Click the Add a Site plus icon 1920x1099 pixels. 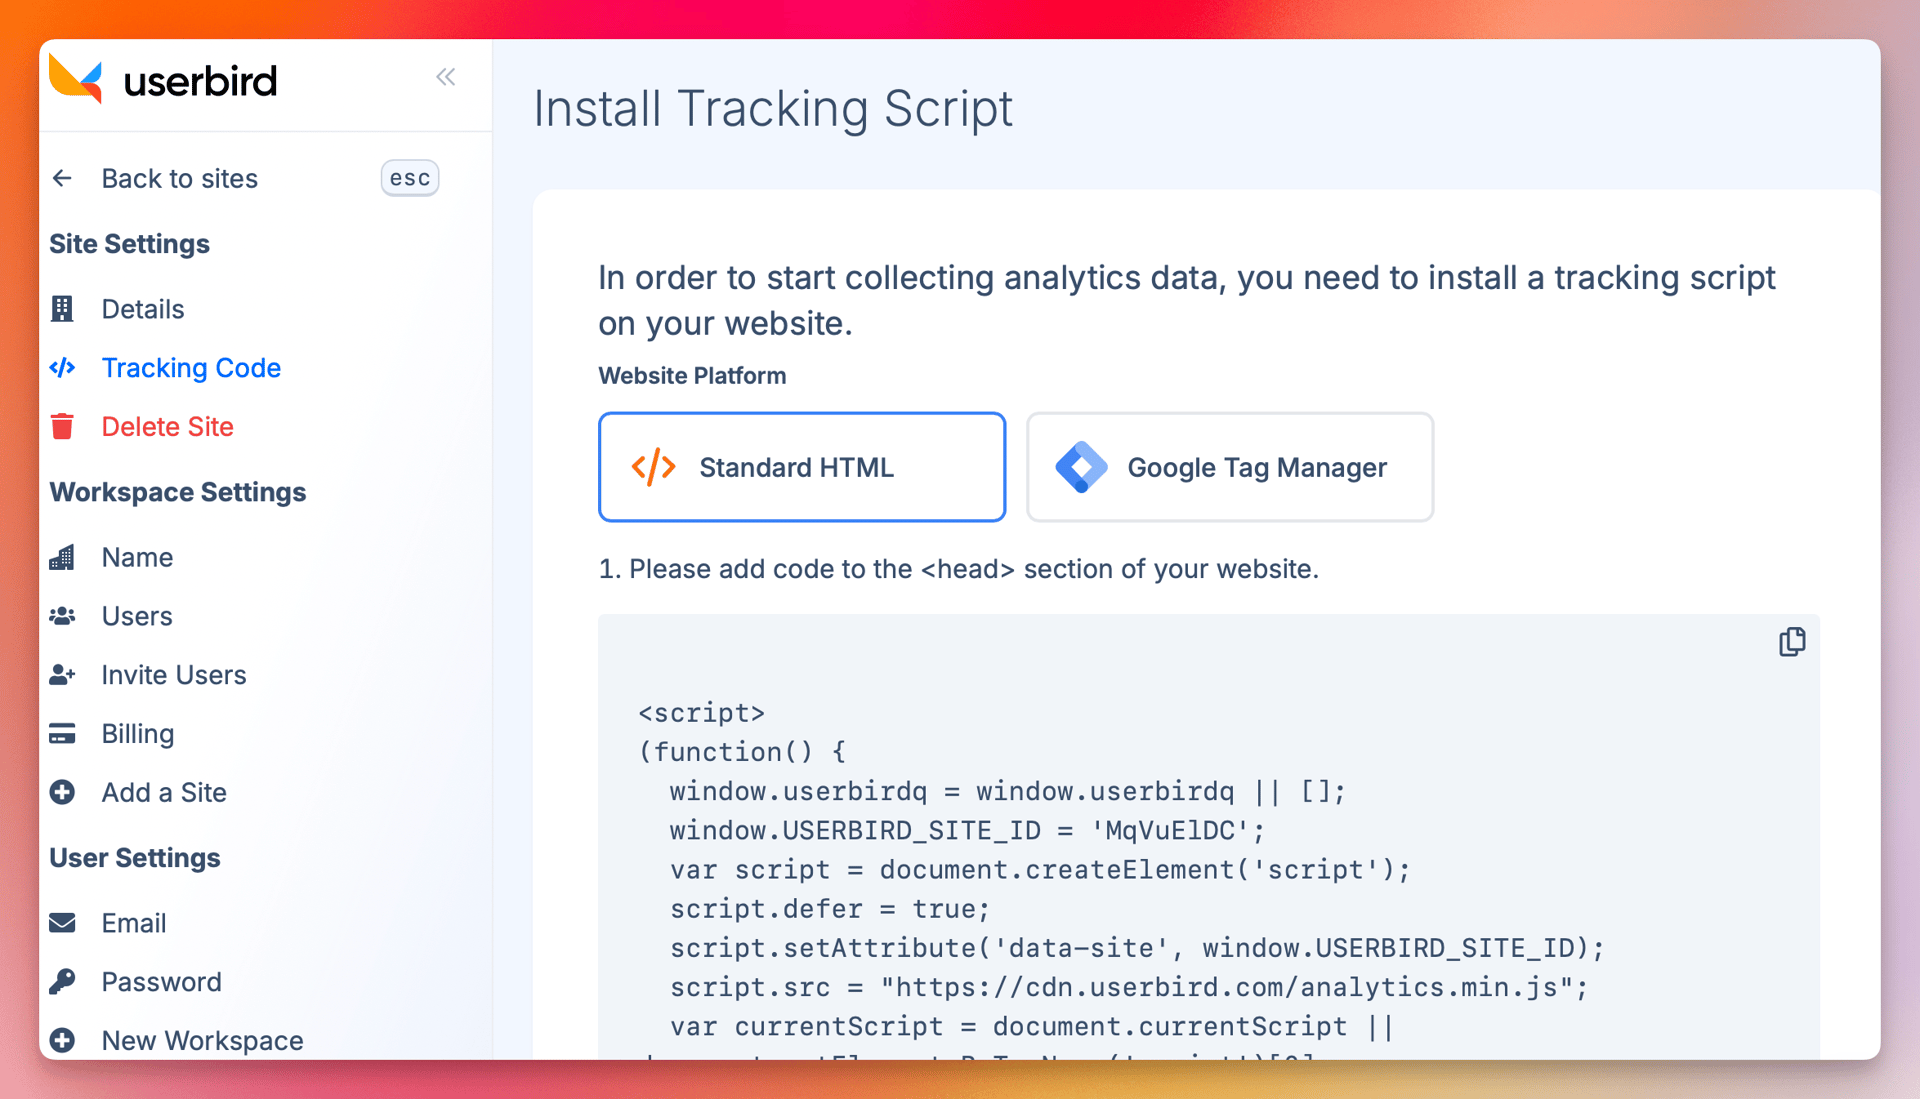point(63,792)
